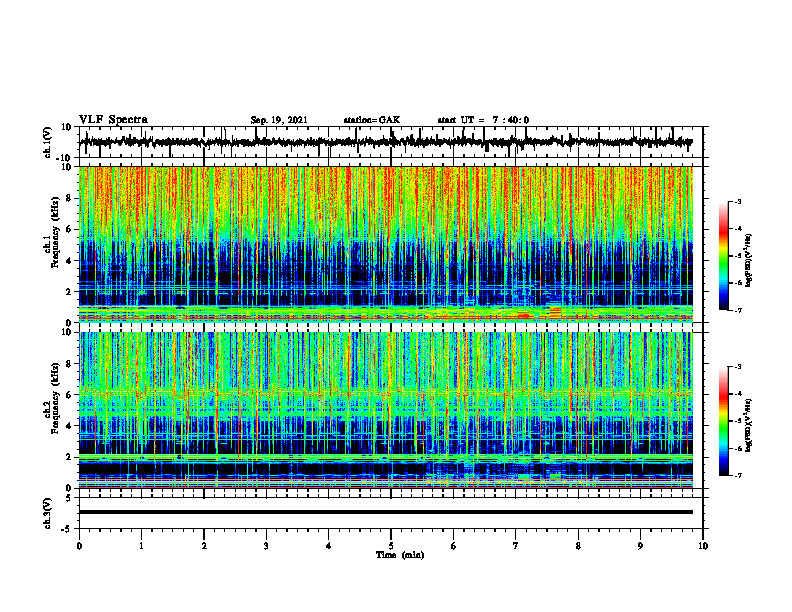
Task: Click the time axis tick label "0"
Action: tap(79, 546)
